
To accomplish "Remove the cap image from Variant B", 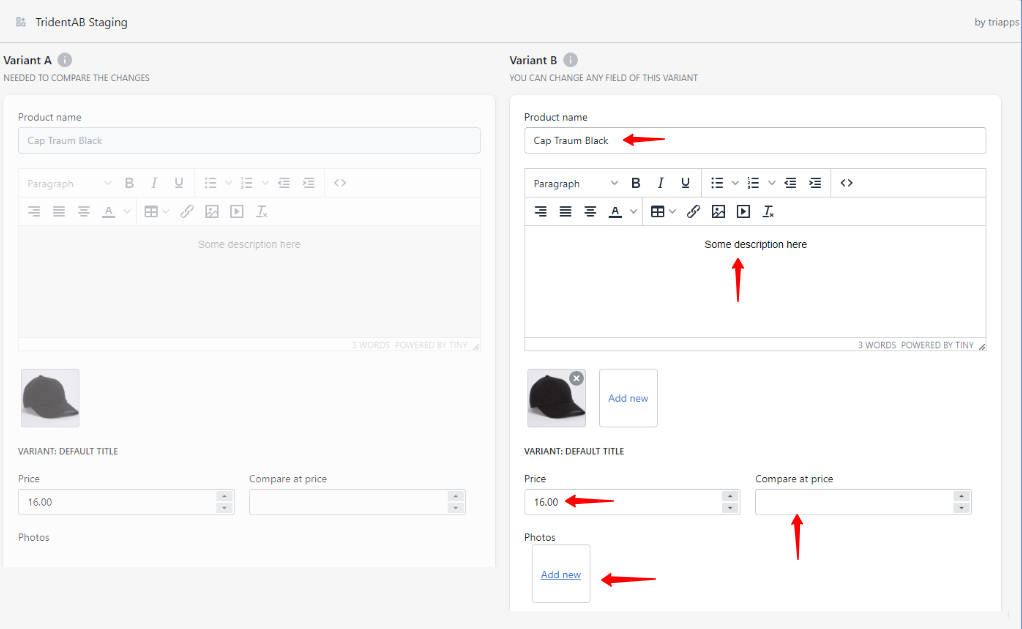I will coord(576,378).
